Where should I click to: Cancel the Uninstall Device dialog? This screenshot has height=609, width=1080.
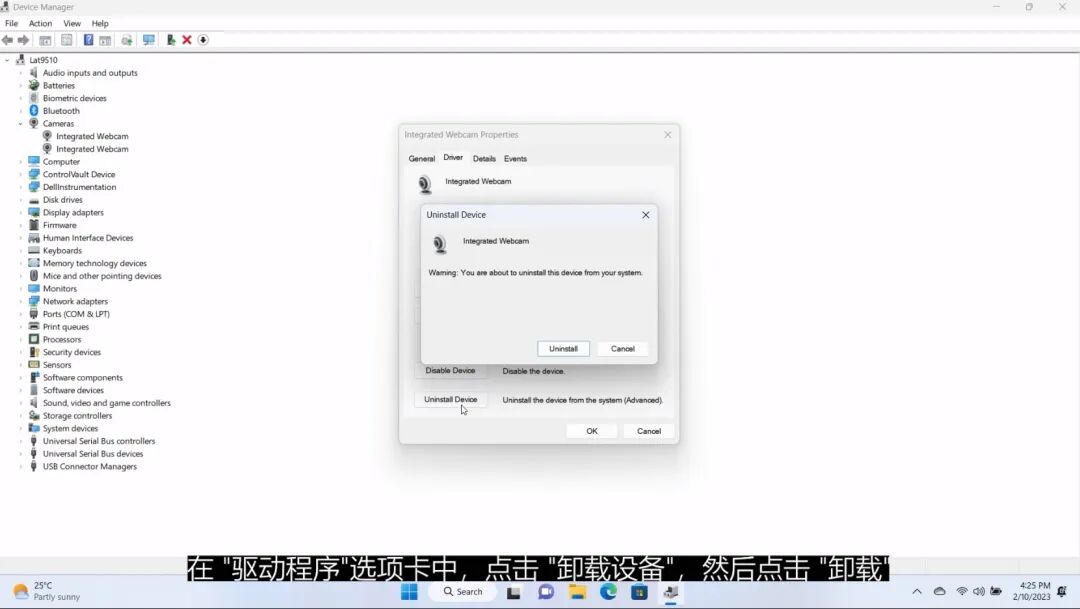coord(622,348)
